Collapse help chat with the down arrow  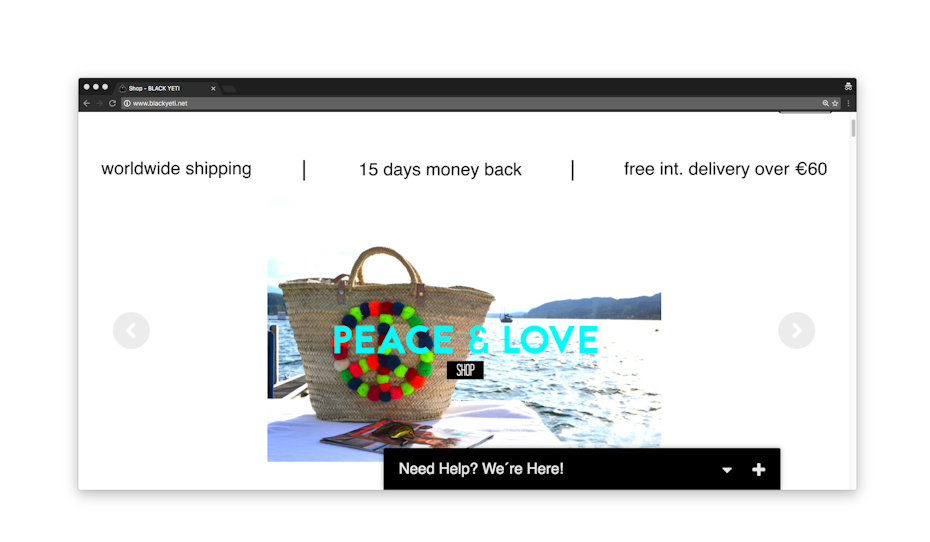[x=727, y=470]
